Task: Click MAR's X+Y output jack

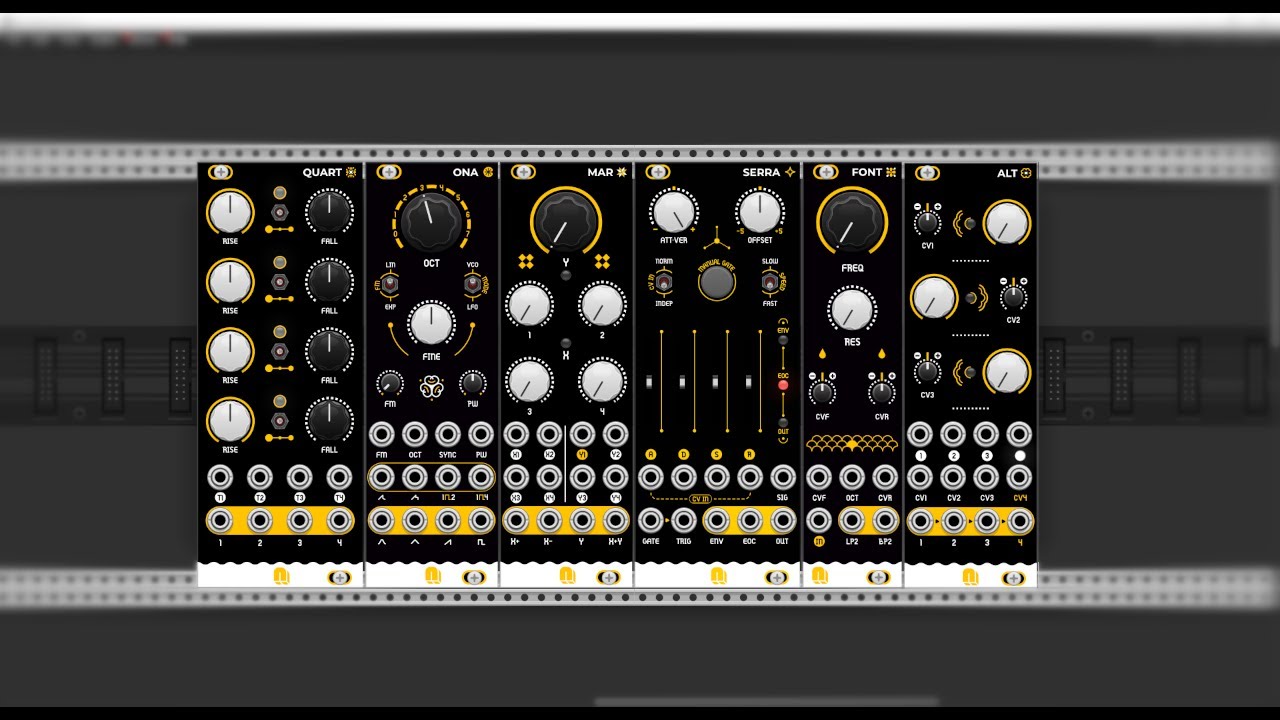Action: [x=616, y=520]
